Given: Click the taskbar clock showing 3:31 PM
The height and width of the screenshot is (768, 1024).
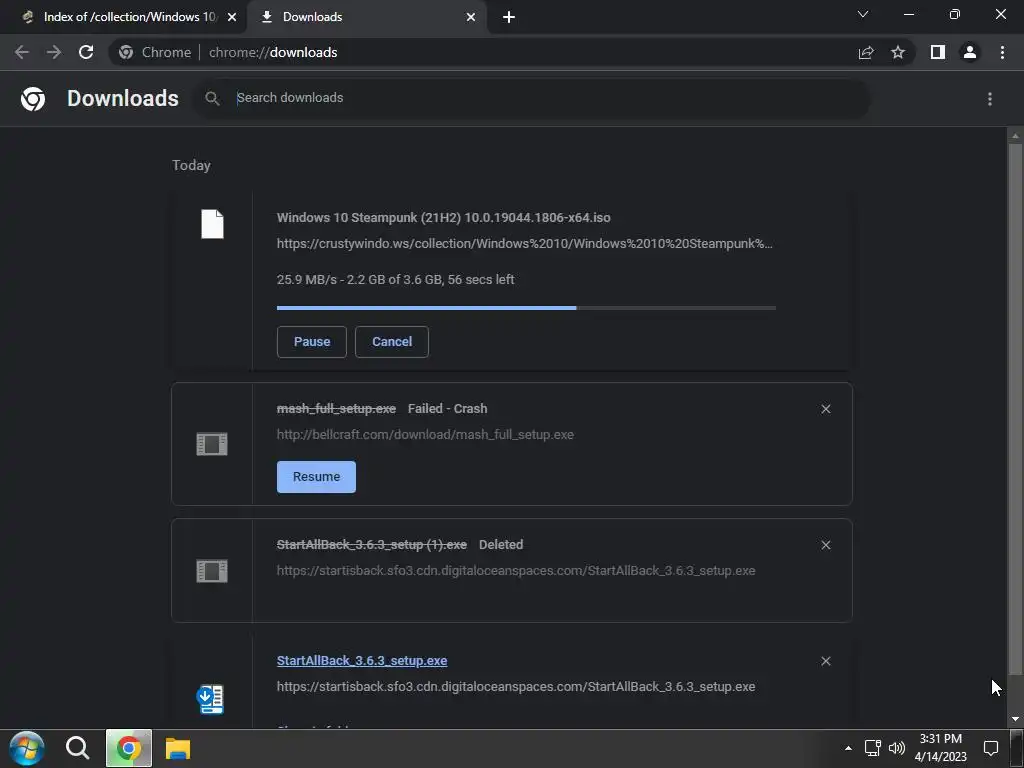Looking at the screenshot, I should pyautogui.click(x=940, y=748).
